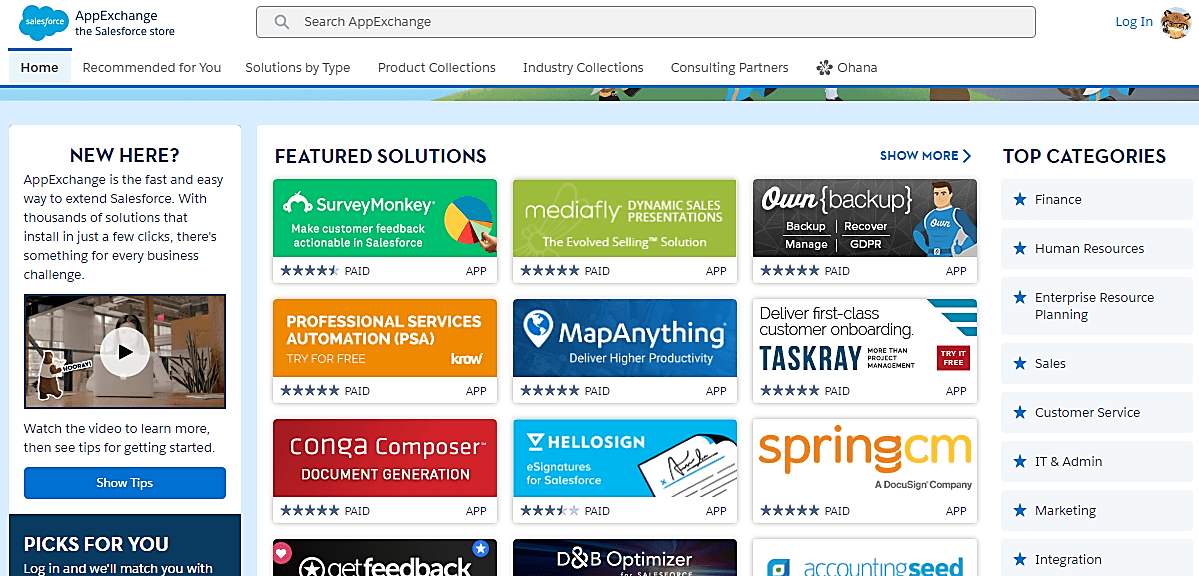This screenshot has height=576, width=1199.
Task: Open Solutions by Type menu
Action: [x=297, y=67]
